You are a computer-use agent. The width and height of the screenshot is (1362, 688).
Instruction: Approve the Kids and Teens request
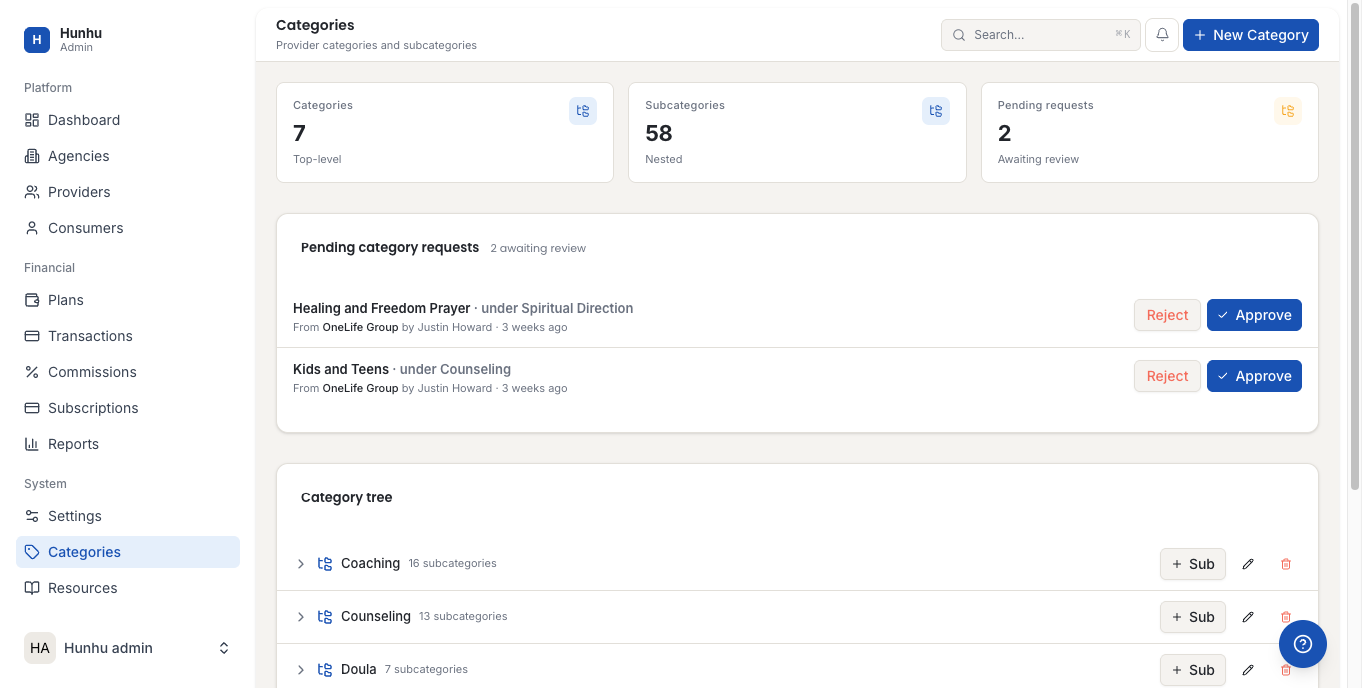pyautogui.click(x=1254, y=376)
